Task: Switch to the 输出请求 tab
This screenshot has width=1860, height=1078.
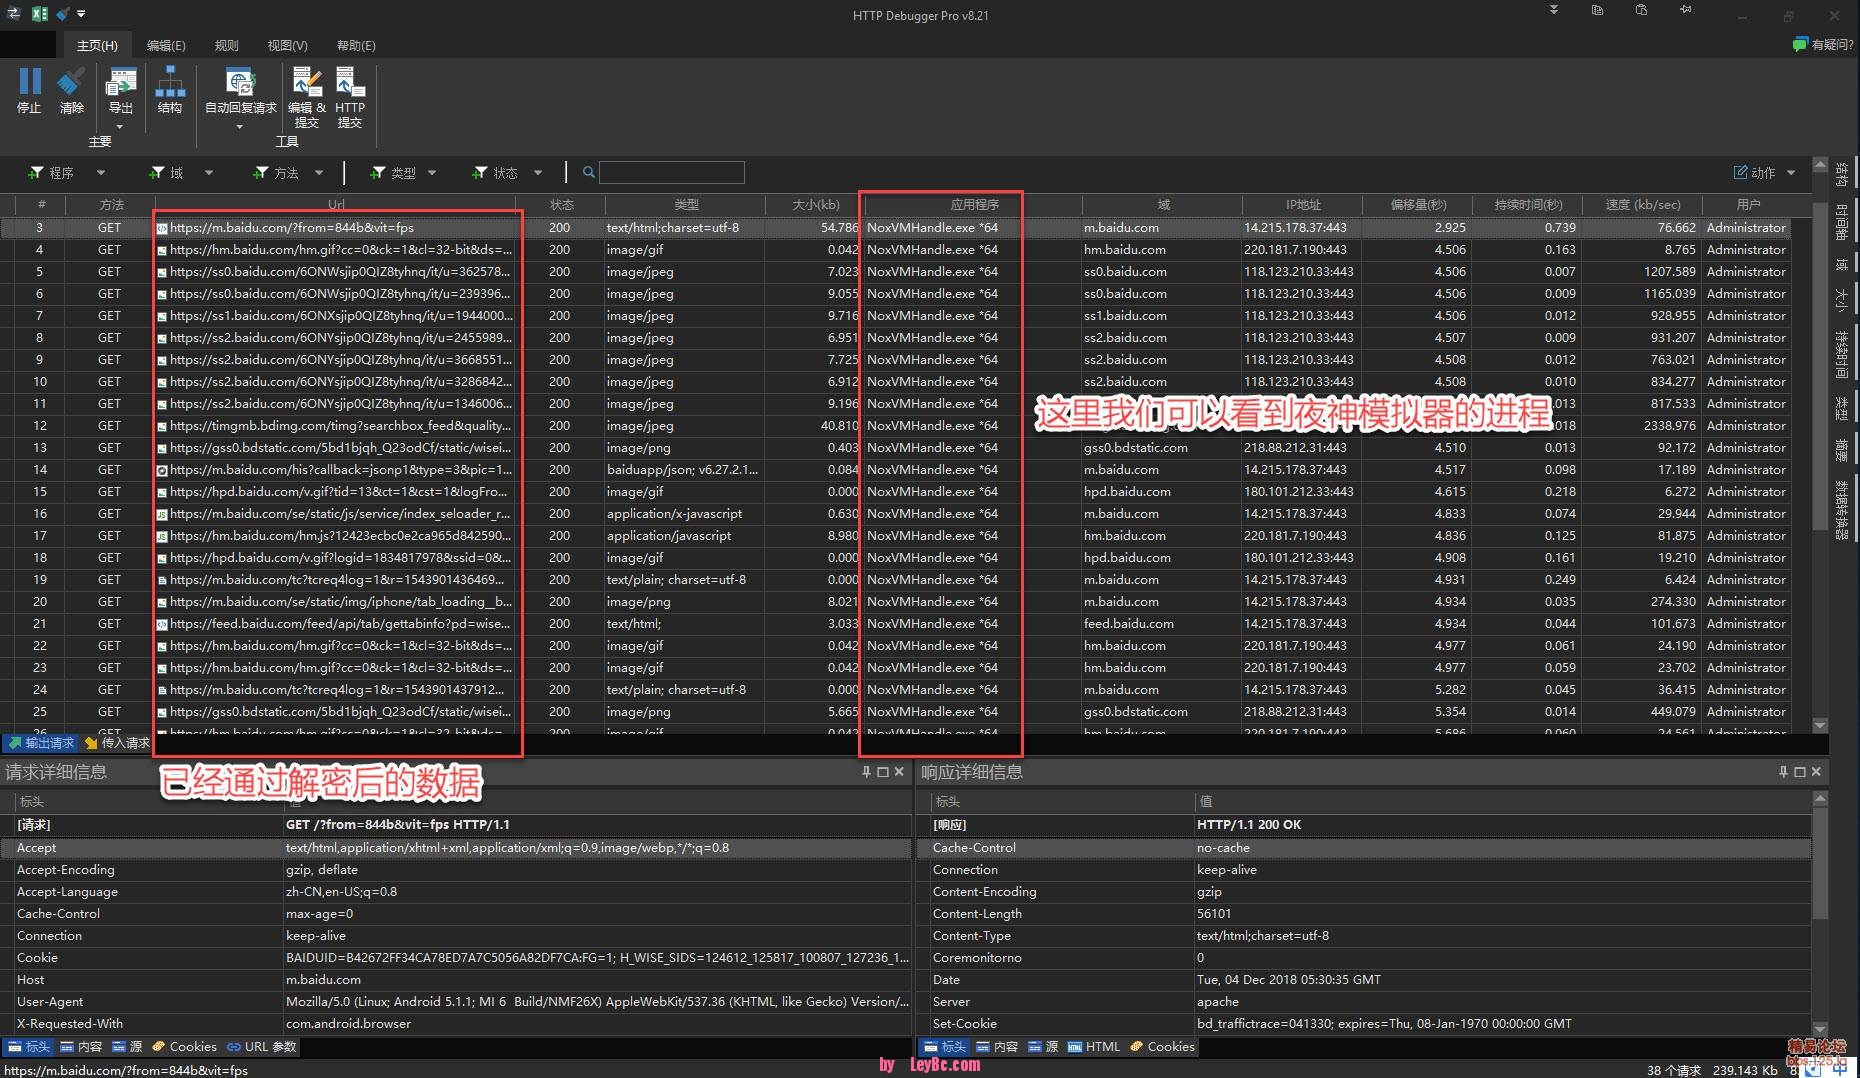Action: point(41,743)
